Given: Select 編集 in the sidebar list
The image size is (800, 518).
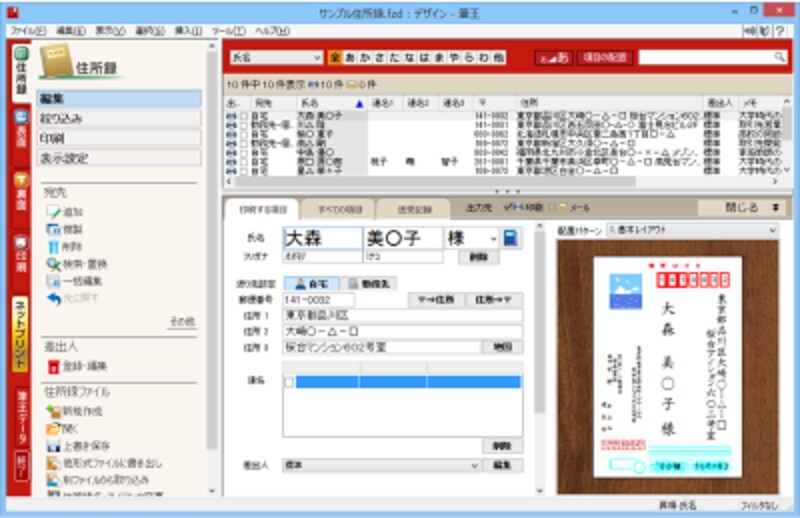Looking at the screenshot, I should (x=119, y=98).
